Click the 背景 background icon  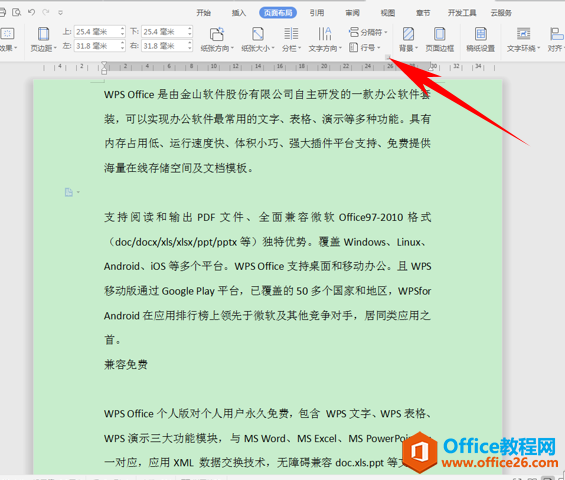coord(408,34)
